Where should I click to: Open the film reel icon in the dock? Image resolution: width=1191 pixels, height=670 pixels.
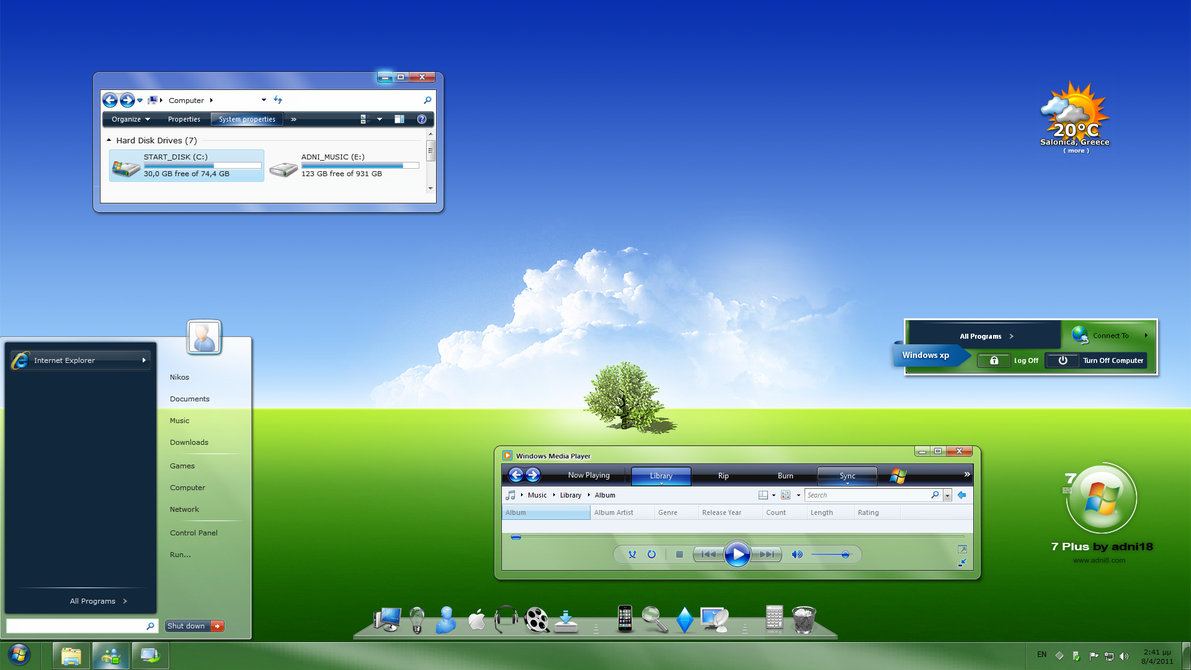tap(537, 620)
